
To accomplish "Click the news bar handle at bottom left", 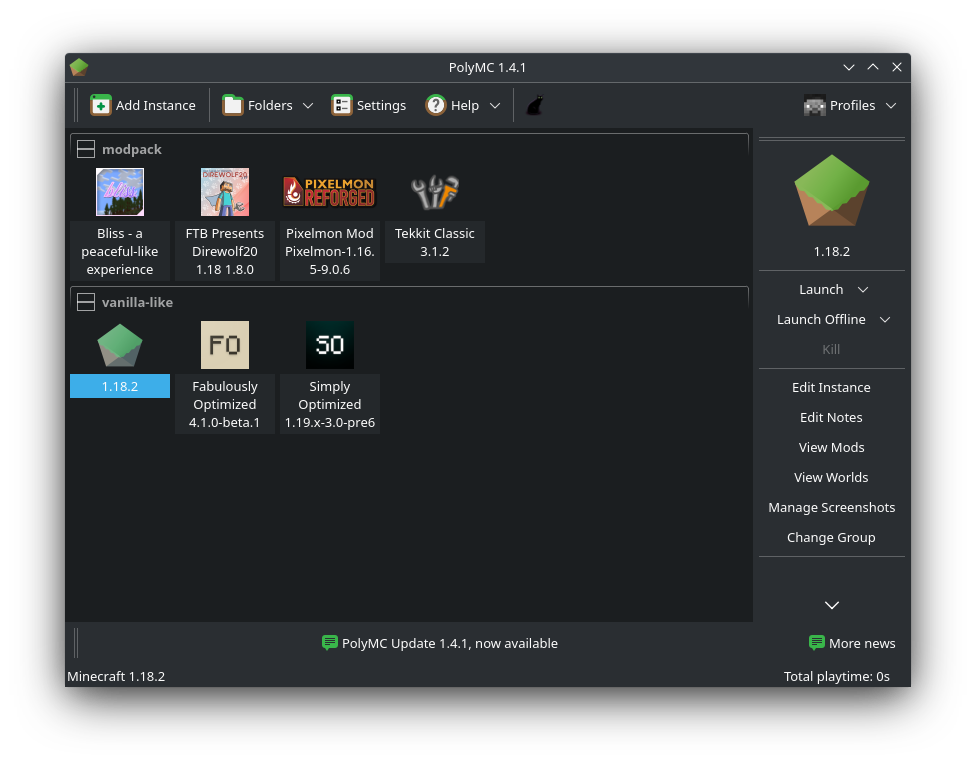I will [76, 643].
